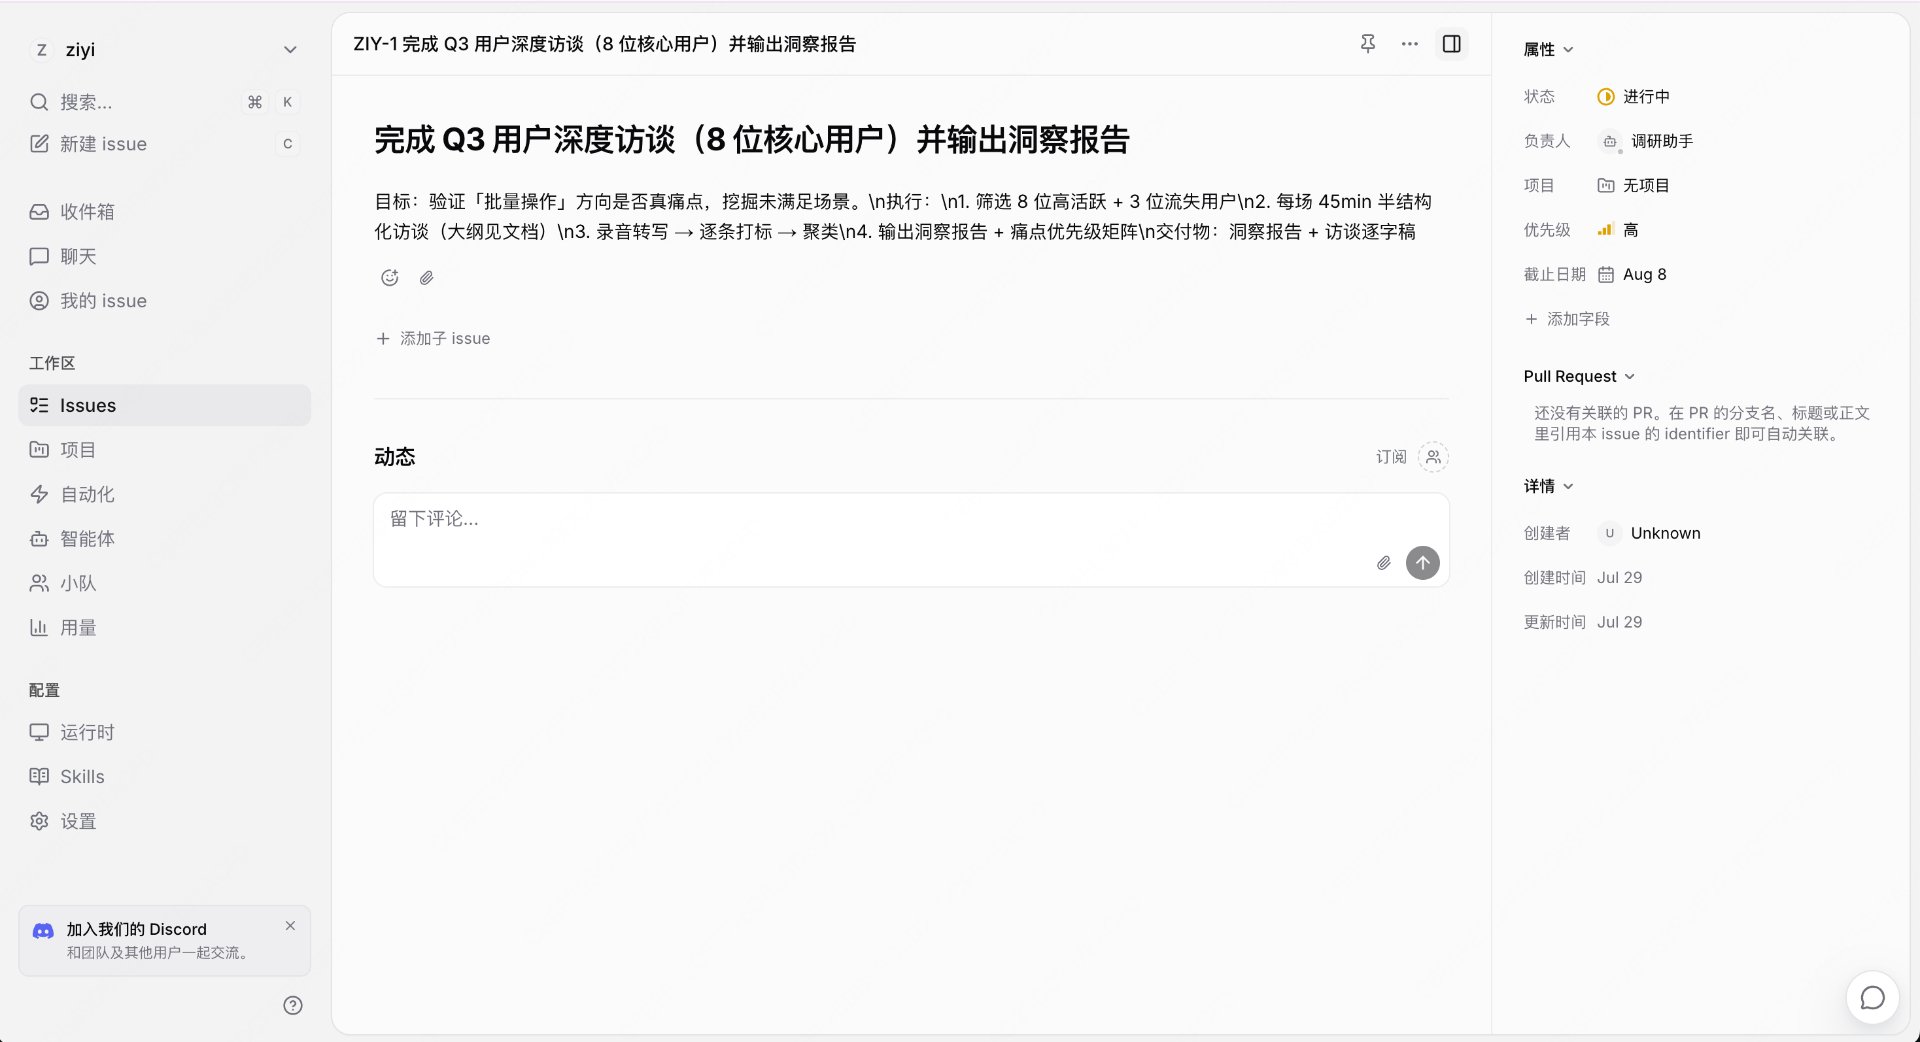Open 收件箱 in the sidebar

[x=165, y=212]
